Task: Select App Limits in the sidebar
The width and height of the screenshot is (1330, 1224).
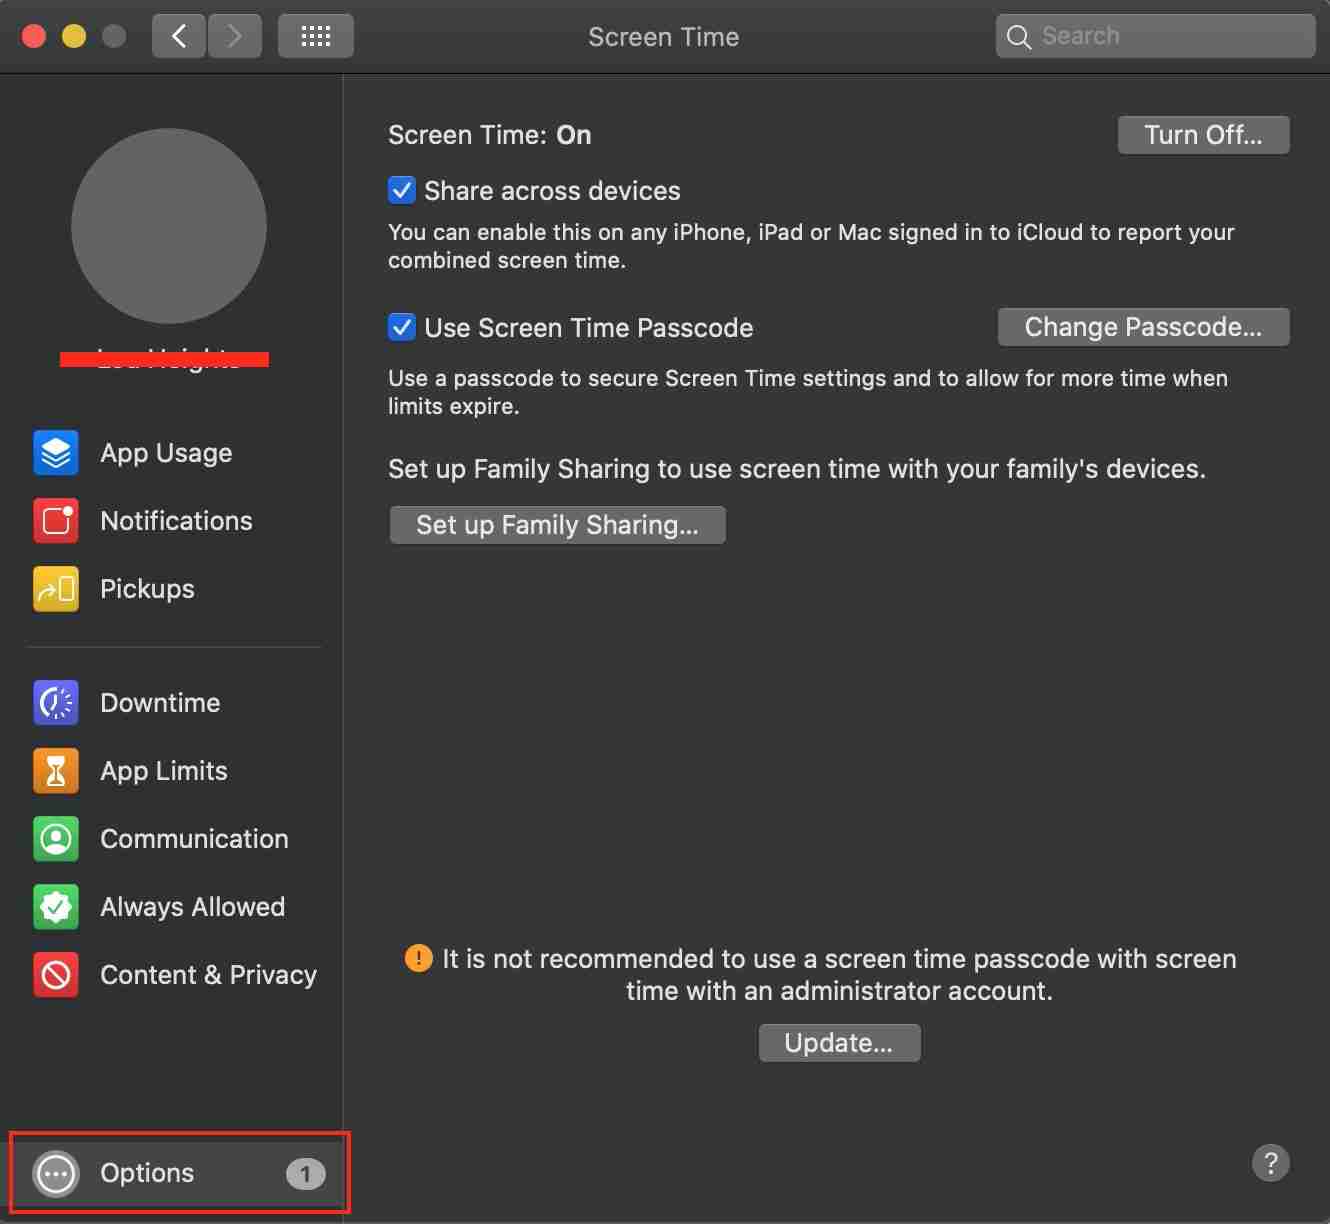Action: point(164,771)
